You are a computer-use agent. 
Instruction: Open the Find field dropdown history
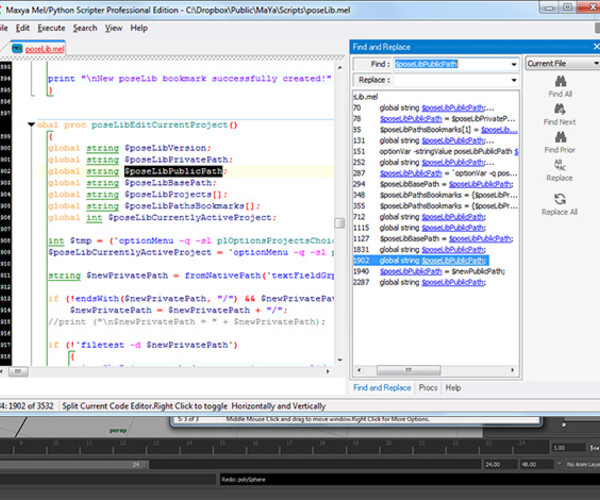[513, 64]
